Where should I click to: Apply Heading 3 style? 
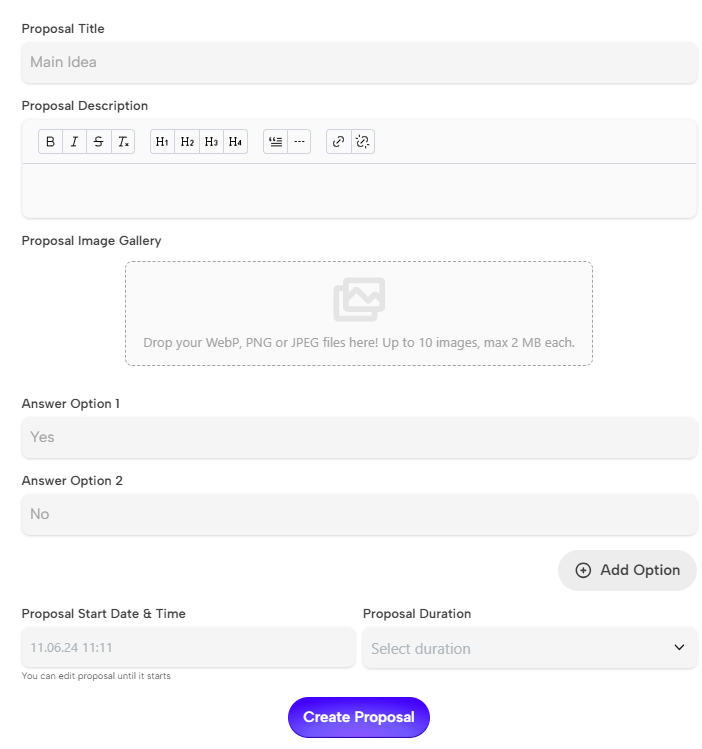click(211, 142)
